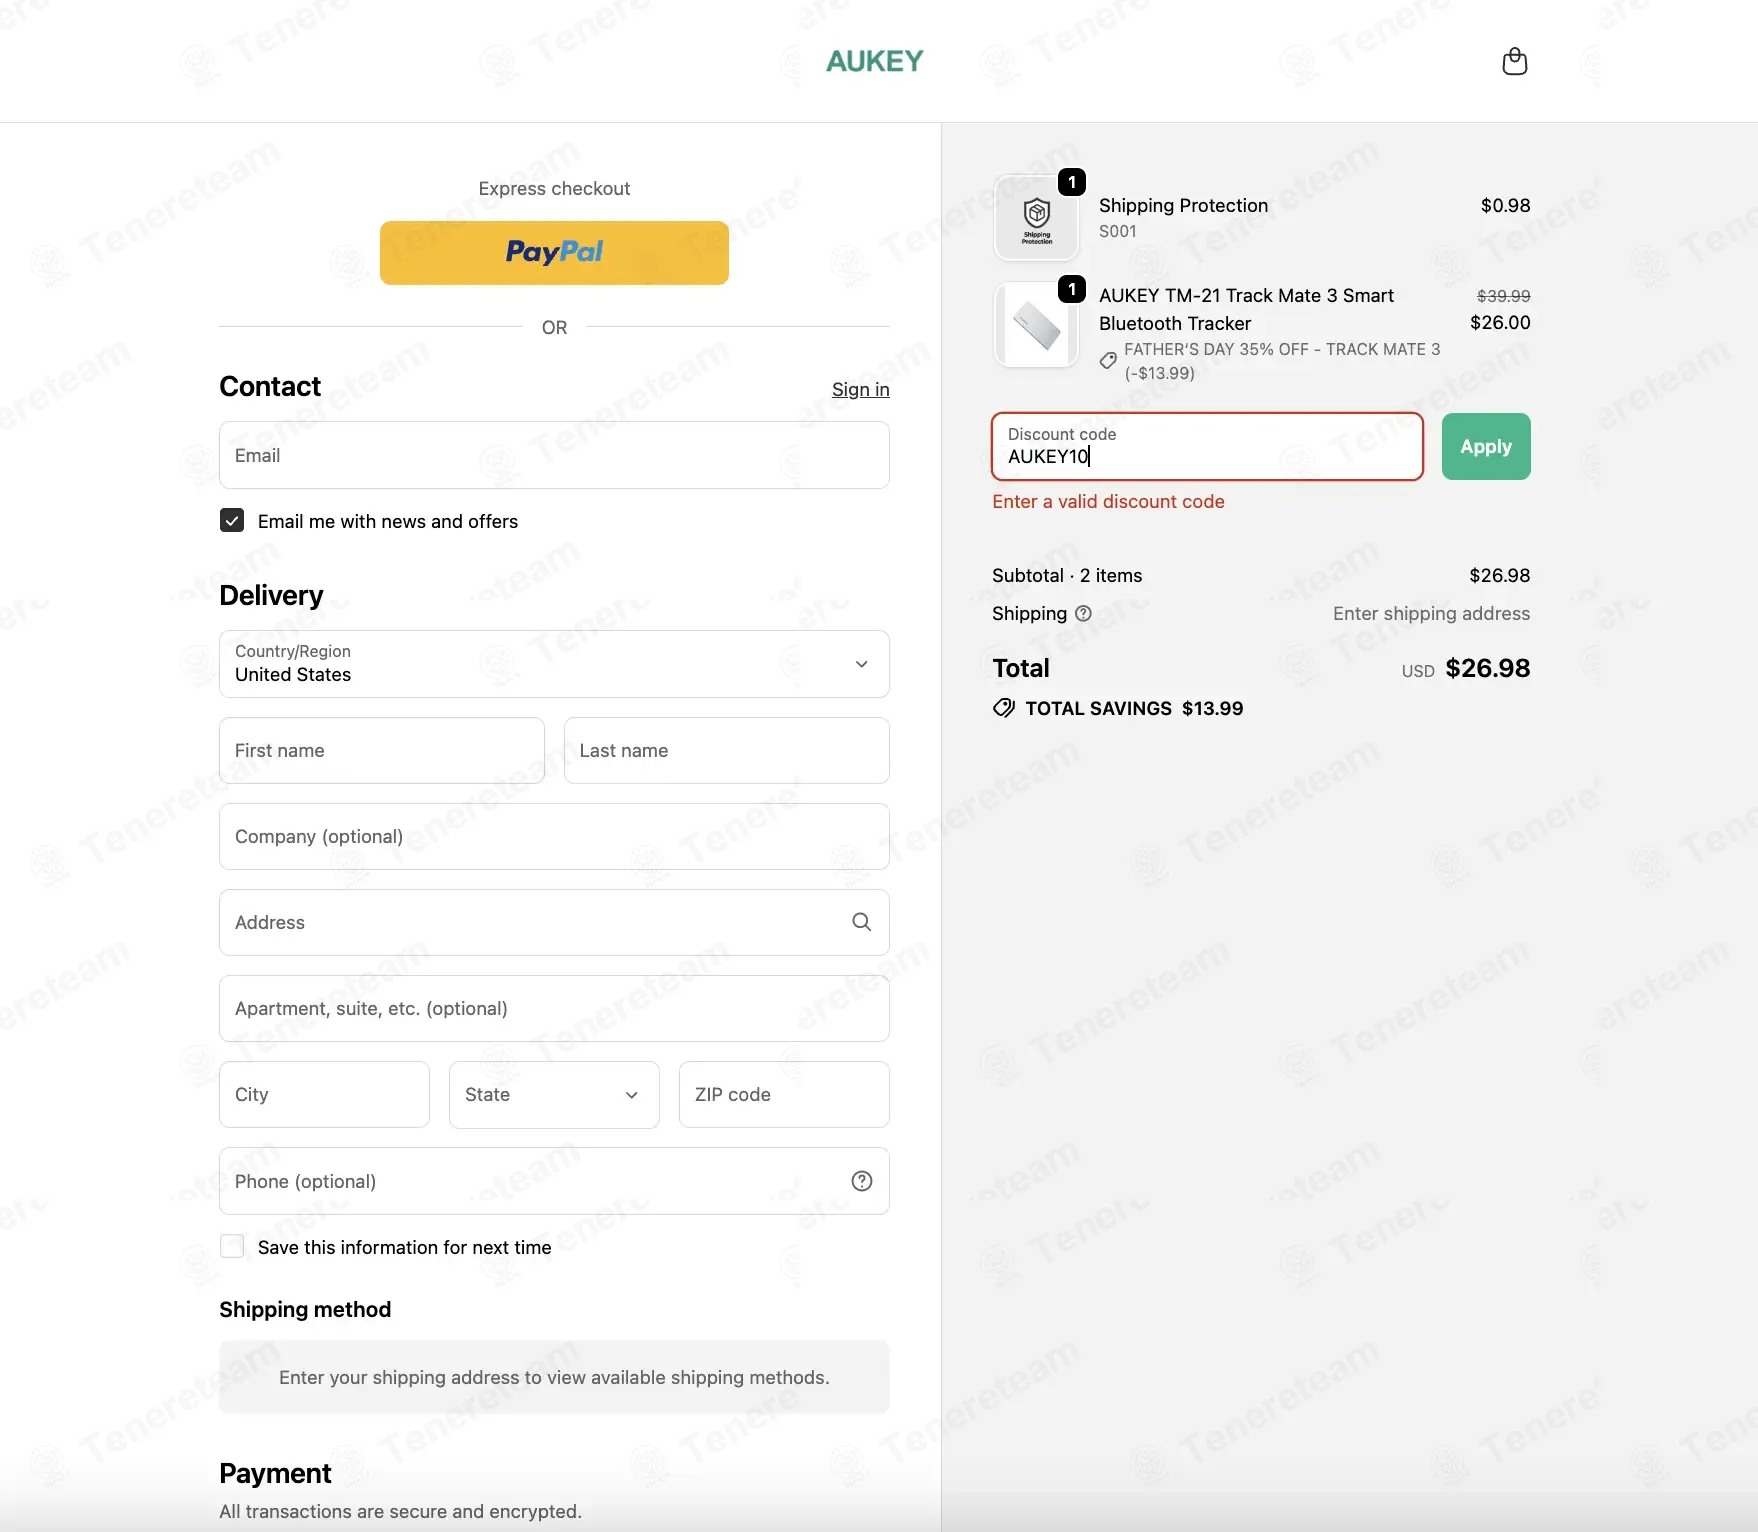Pay with PayPal express checkout
1758x1532 pixels.
click(x=554, y=253)
